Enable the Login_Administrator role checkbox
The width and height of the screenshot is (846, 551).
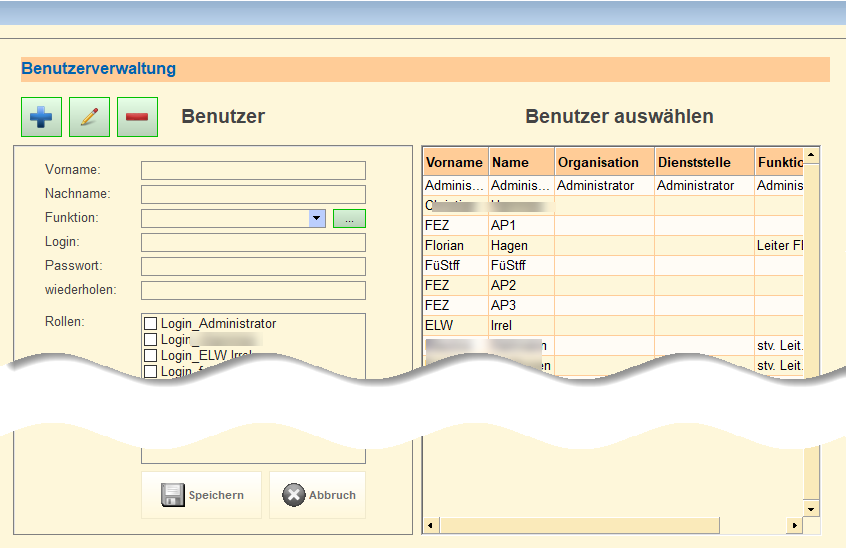tap(151, 324)
